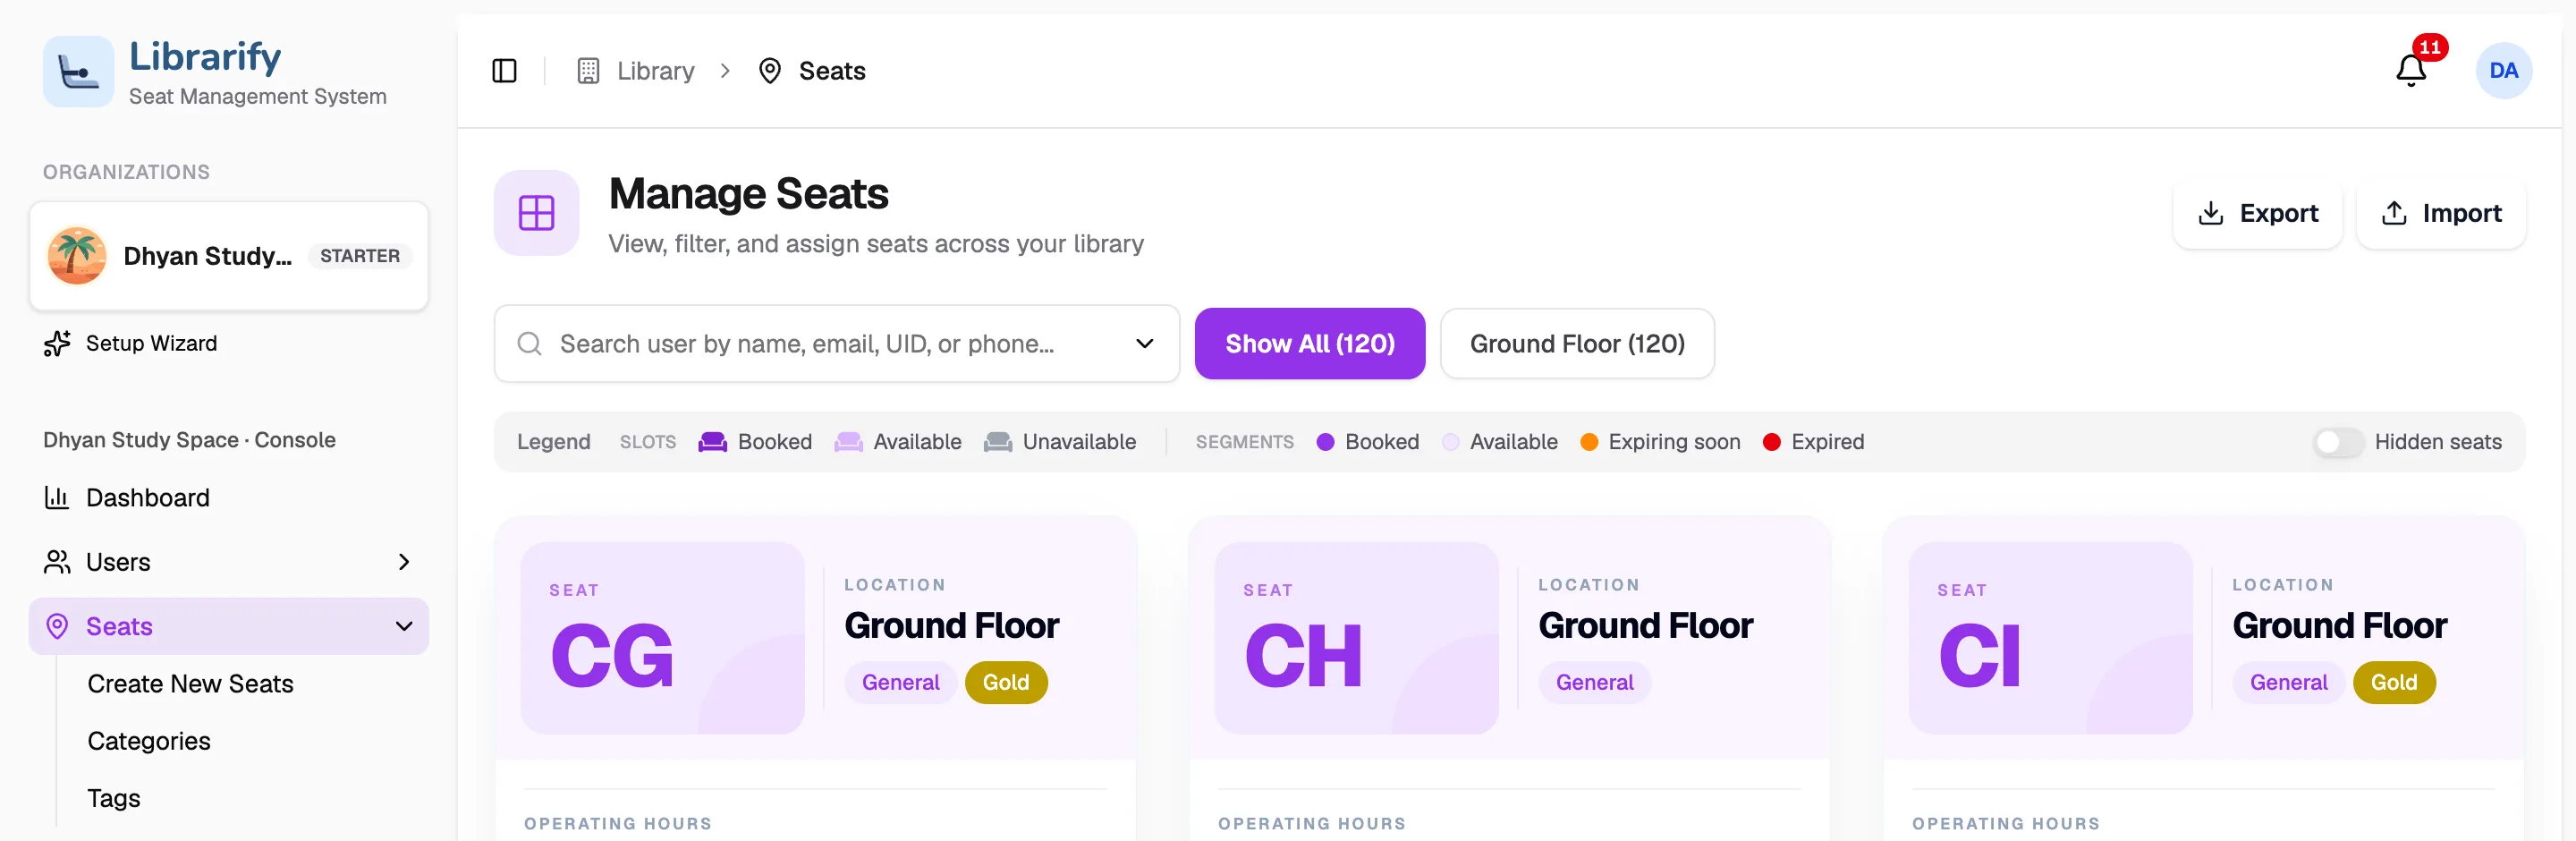Click the Available slot sofa legend icon
Viewport: 2576px width, 841px height.
[848, 442]
